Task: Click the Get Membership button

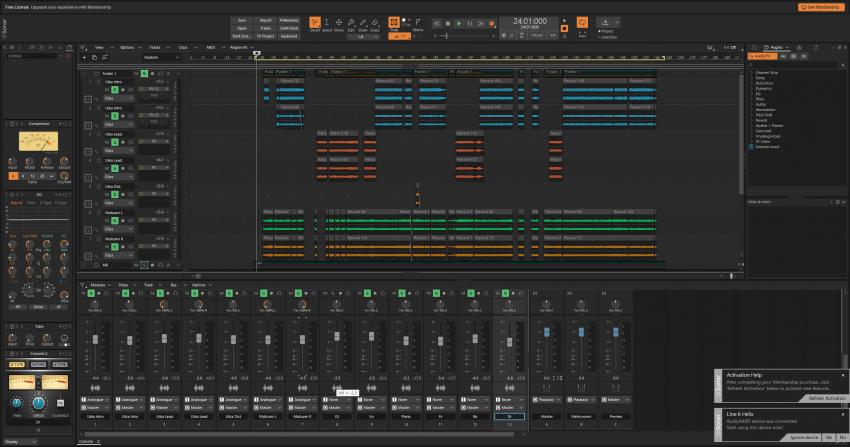Action: coord(819,6)
